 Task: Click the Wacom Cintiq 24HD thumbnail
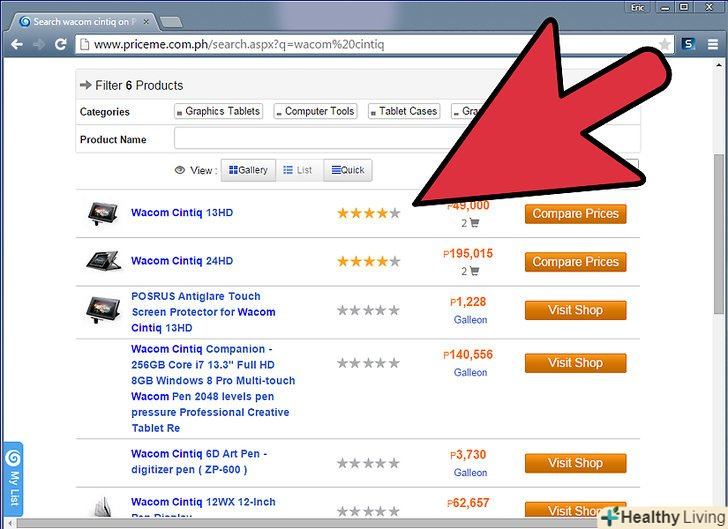point(104,261)
